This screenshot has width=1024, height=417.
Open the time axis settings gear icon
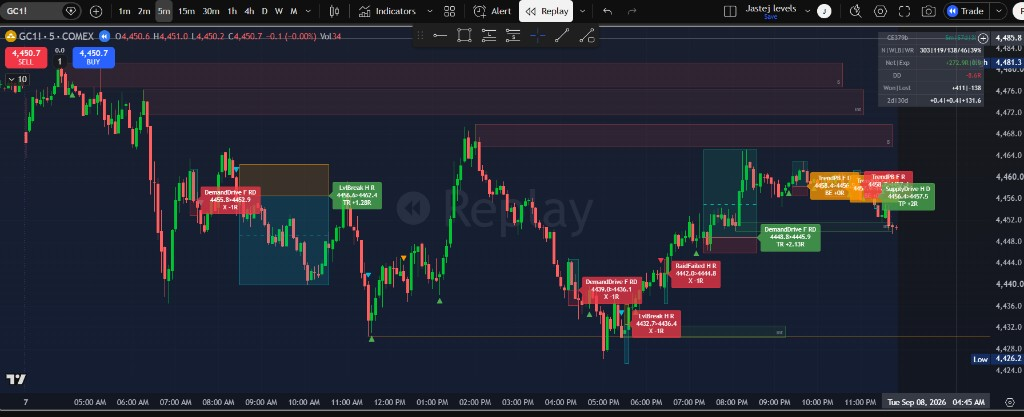(x=1010, y=402)
